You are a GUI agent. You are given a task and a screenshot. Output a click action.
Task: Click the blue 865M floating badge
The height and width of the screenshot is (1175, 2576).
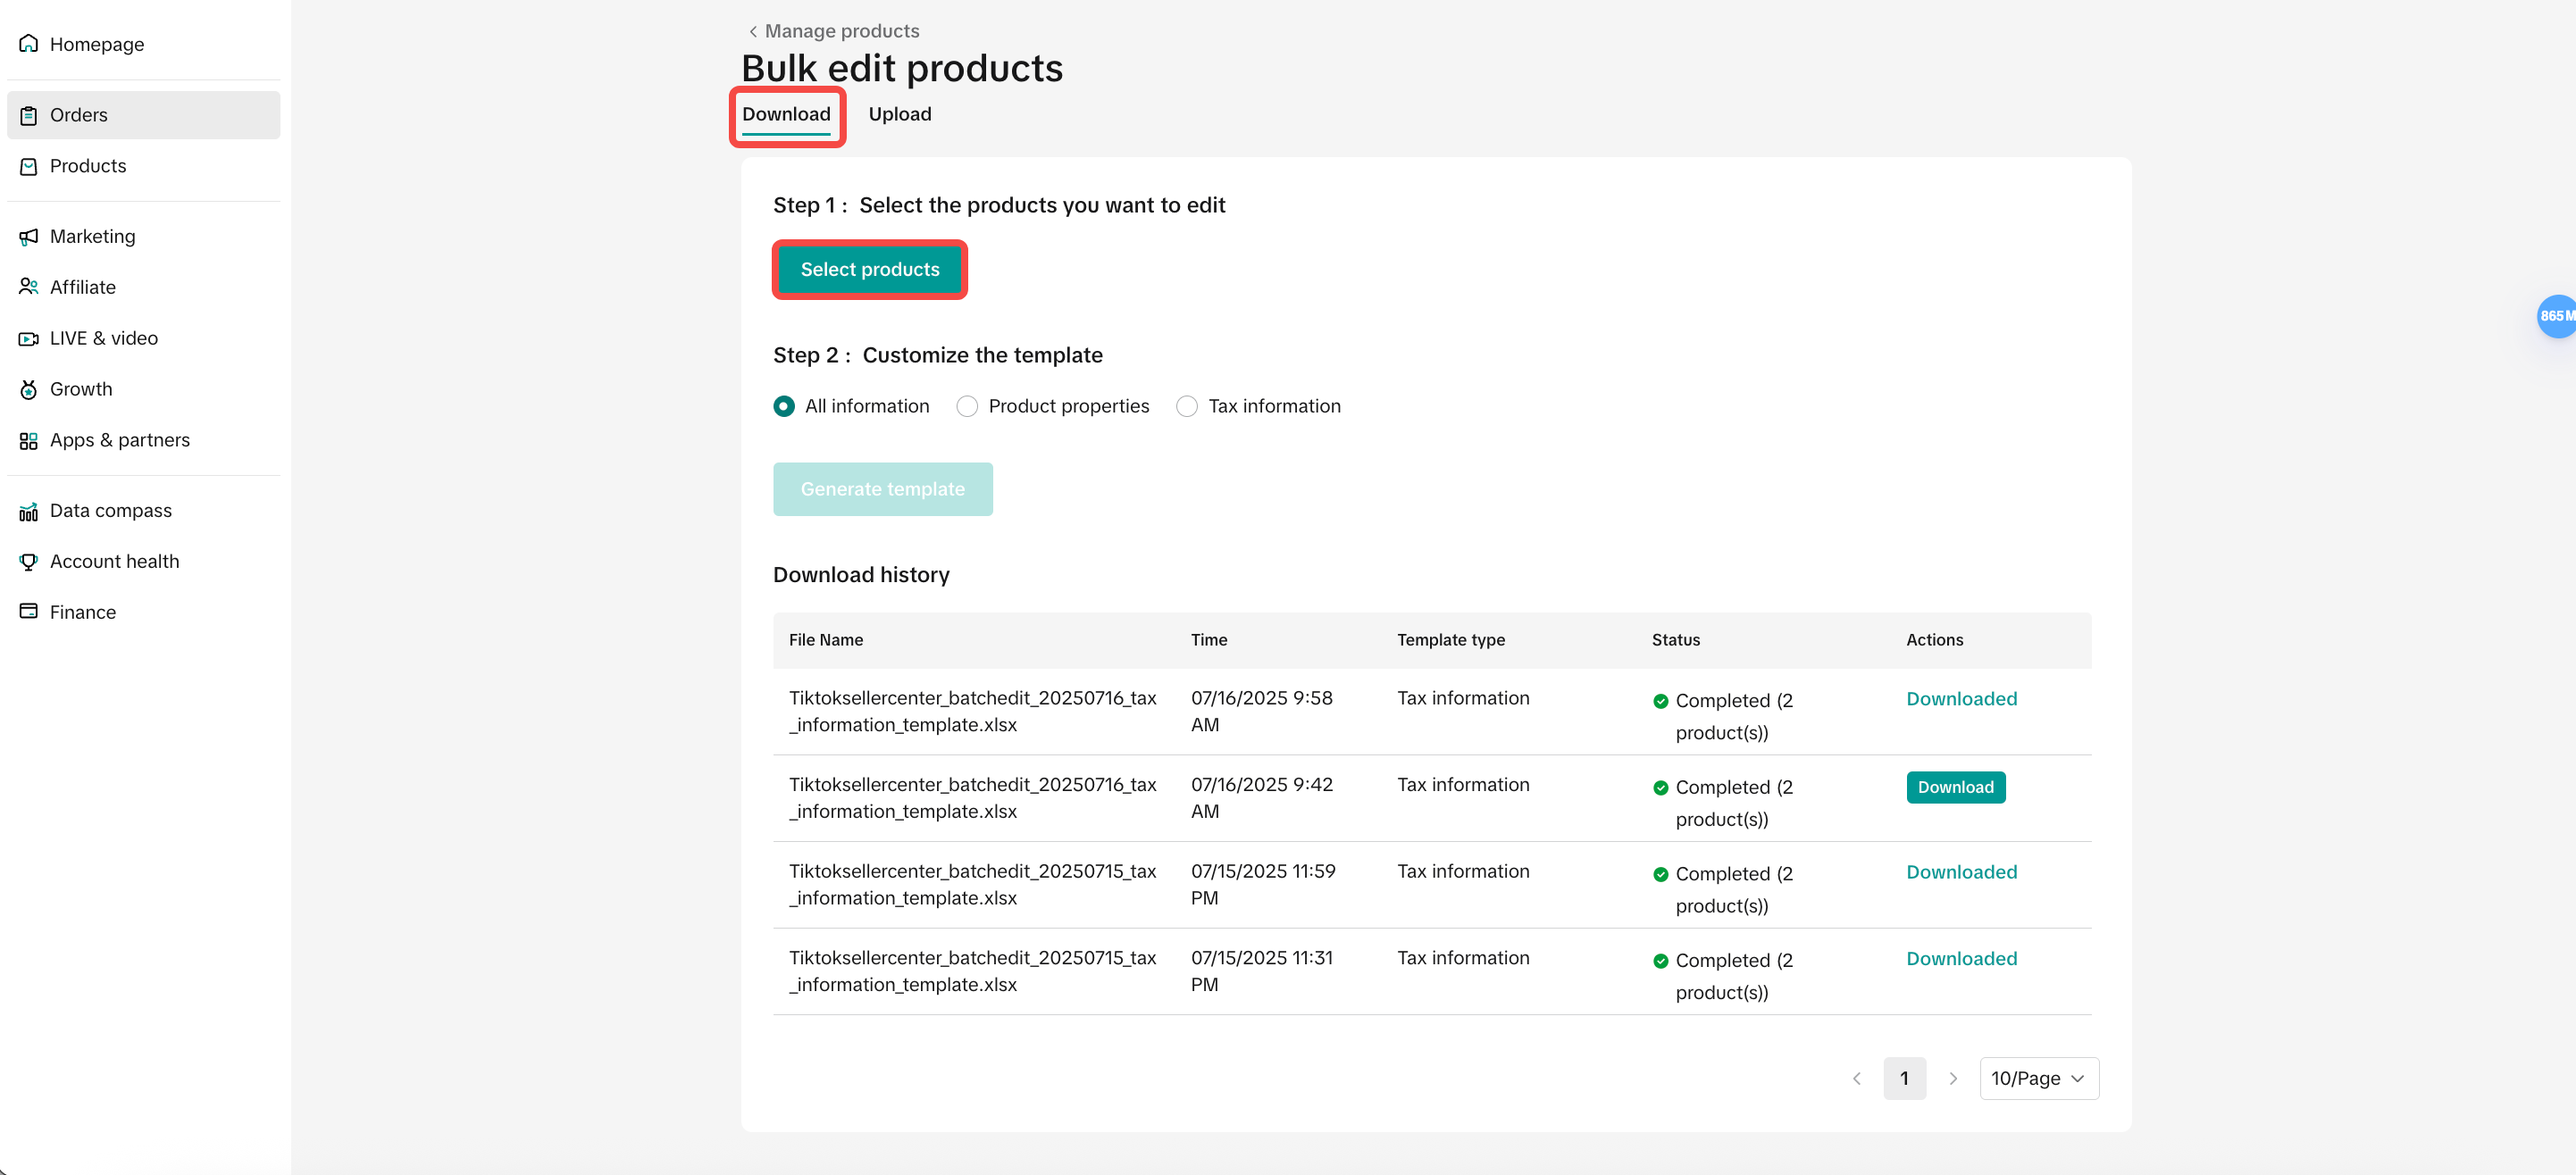(2556, 316)
